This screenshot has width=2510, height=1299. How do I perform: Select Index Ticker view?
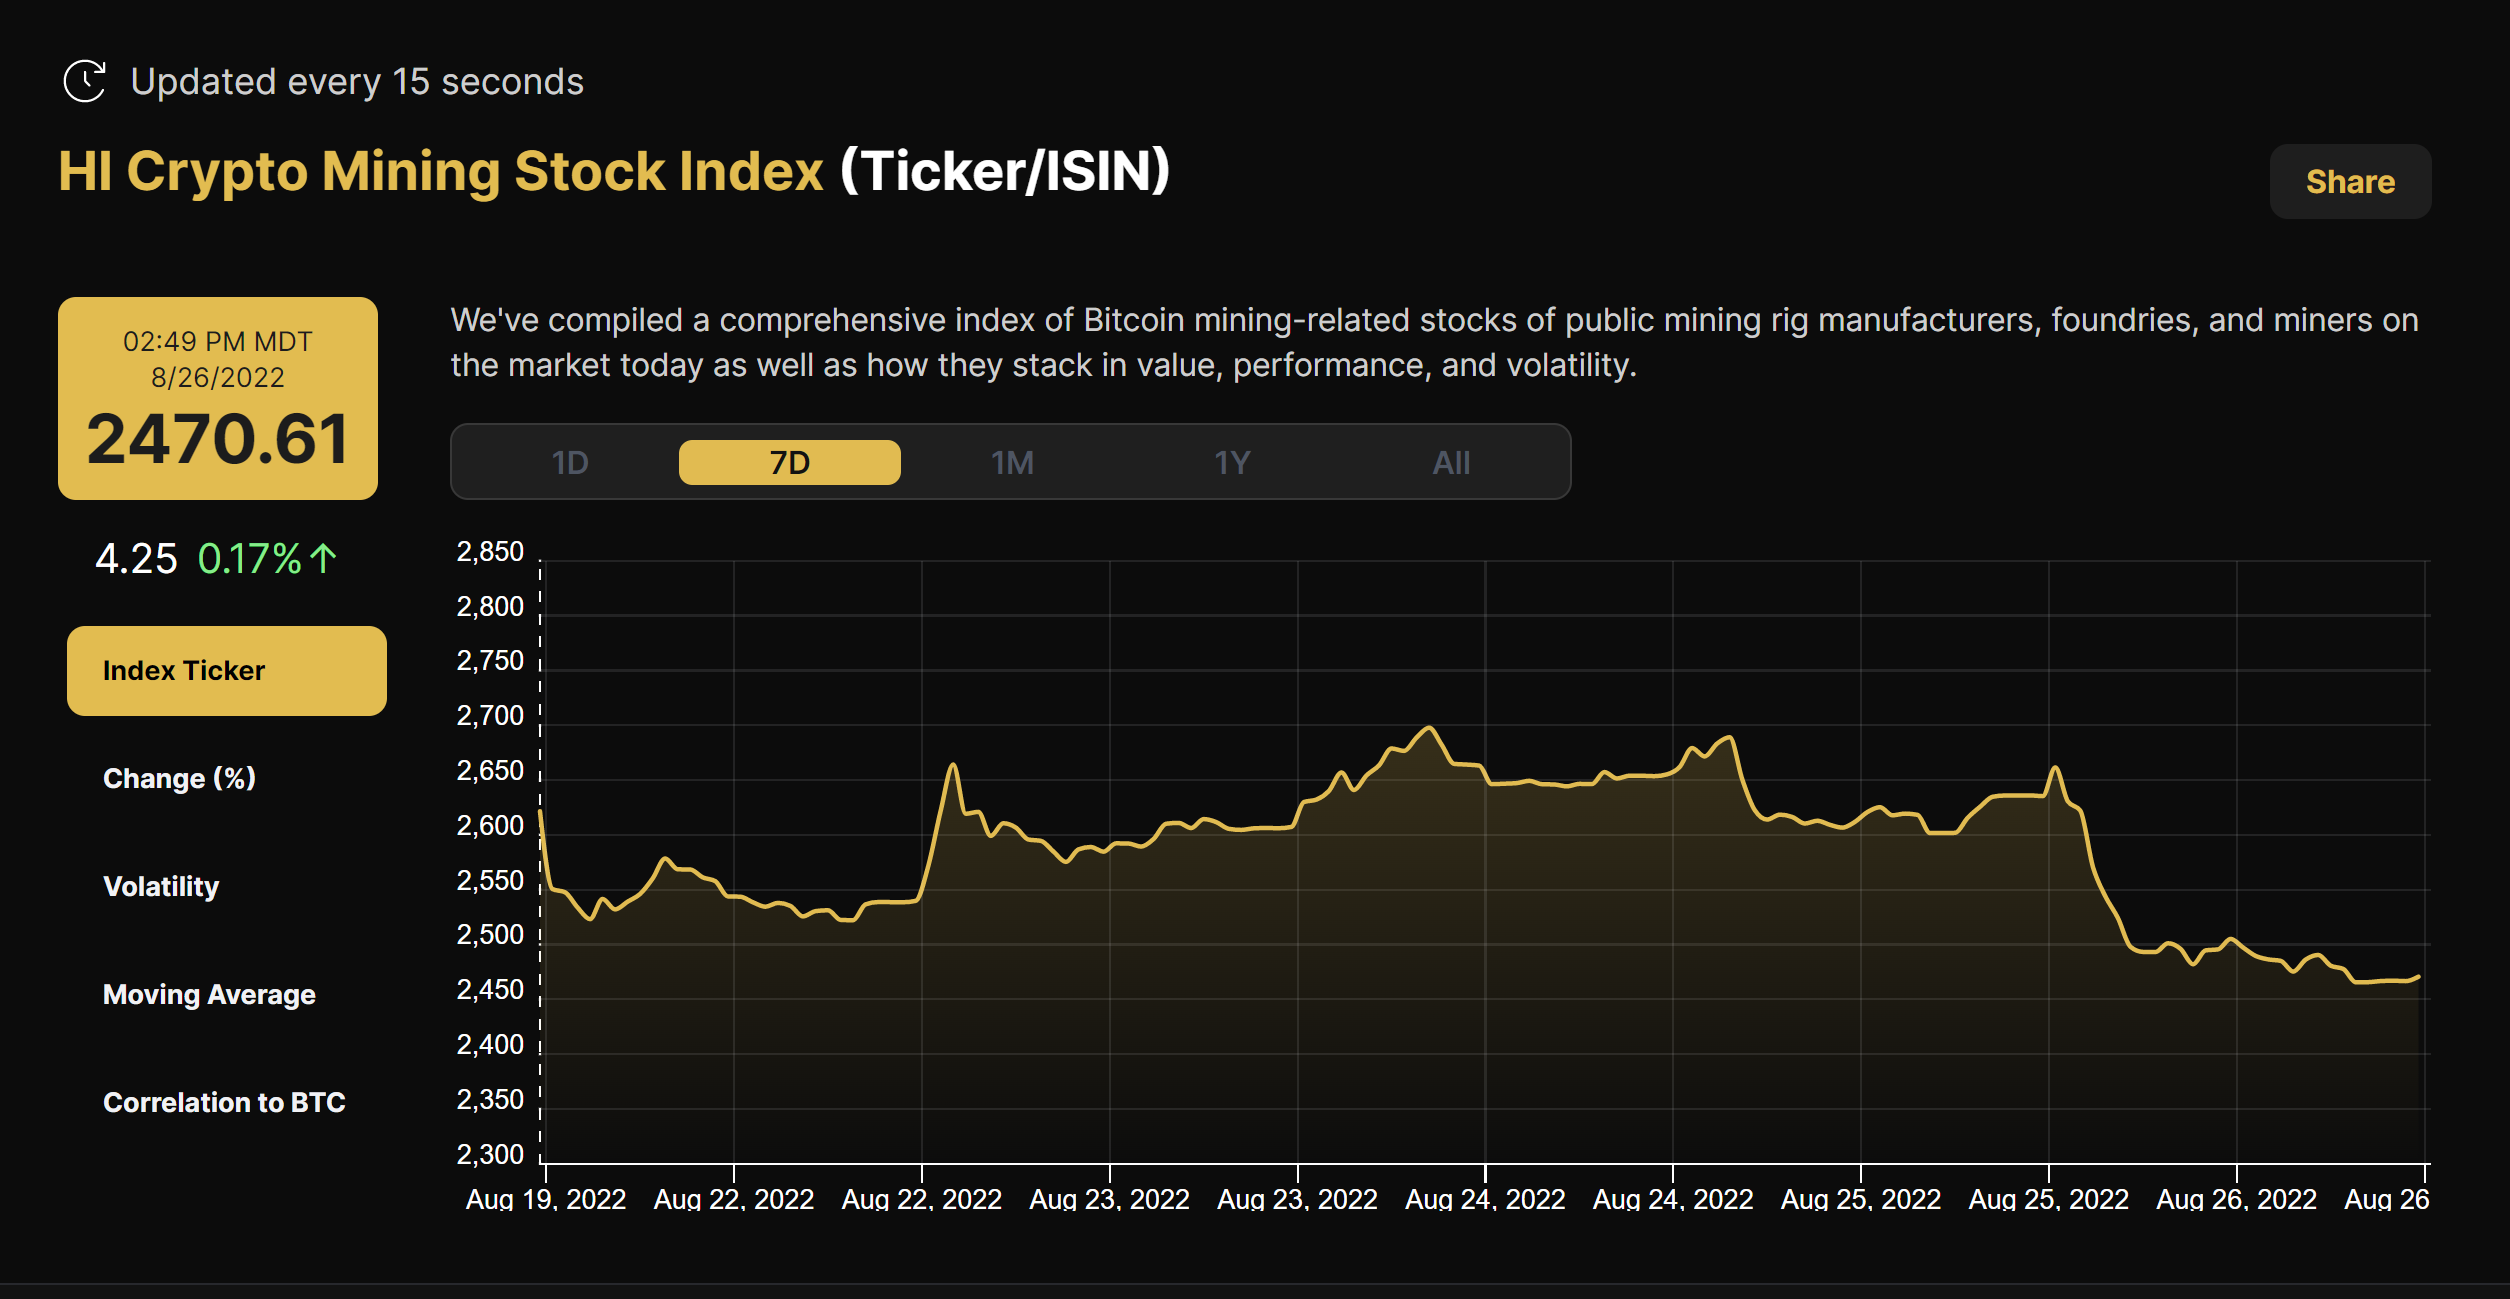227,670
